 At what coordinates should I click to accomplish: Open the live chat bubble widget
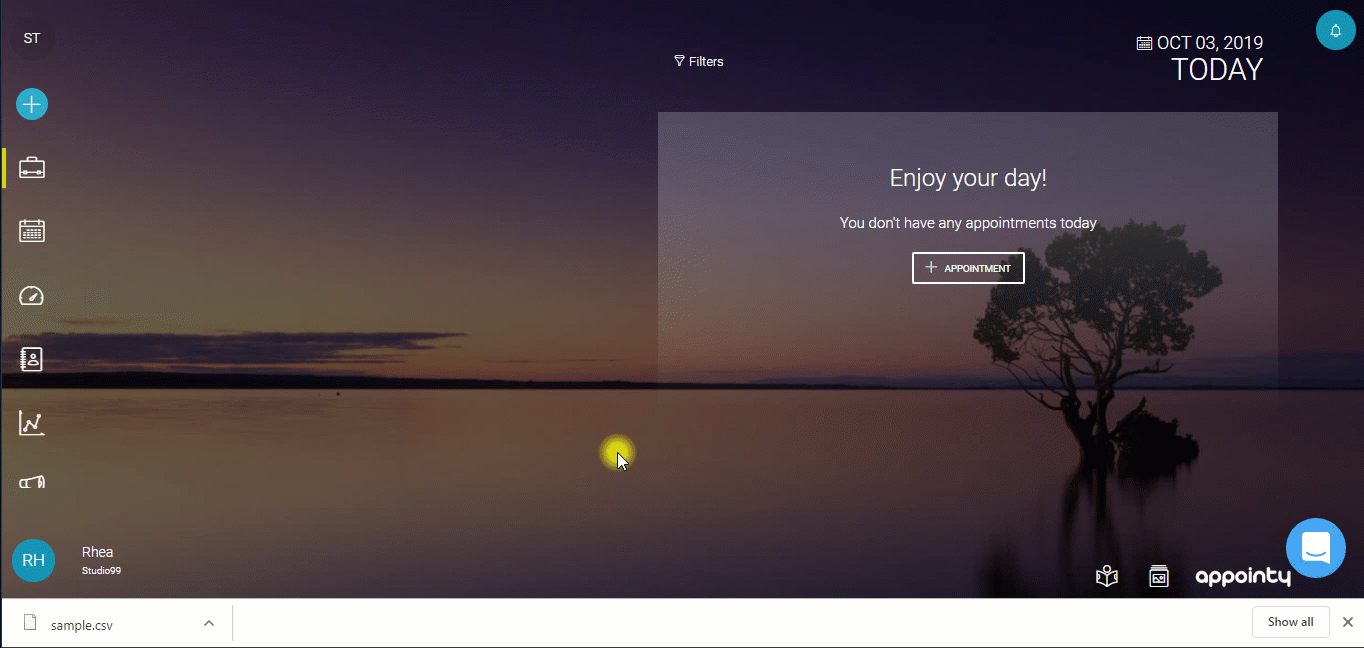coord(1316,548)
